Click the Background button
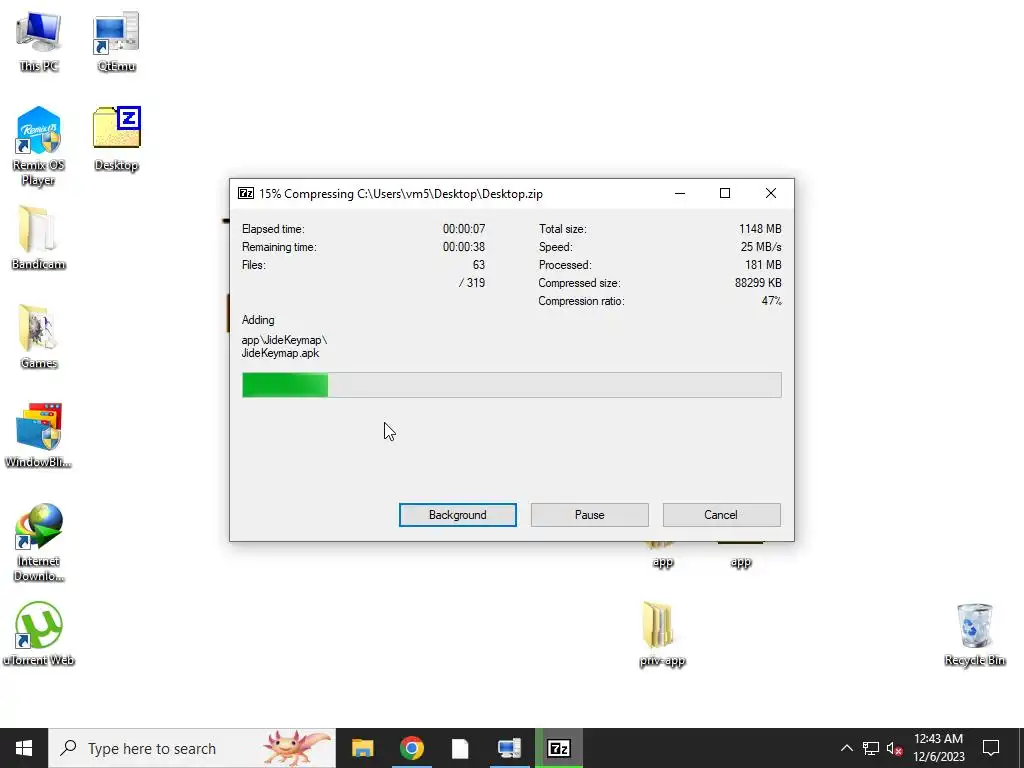This screenshot has width=1024, height=768. tap(458, 515)
